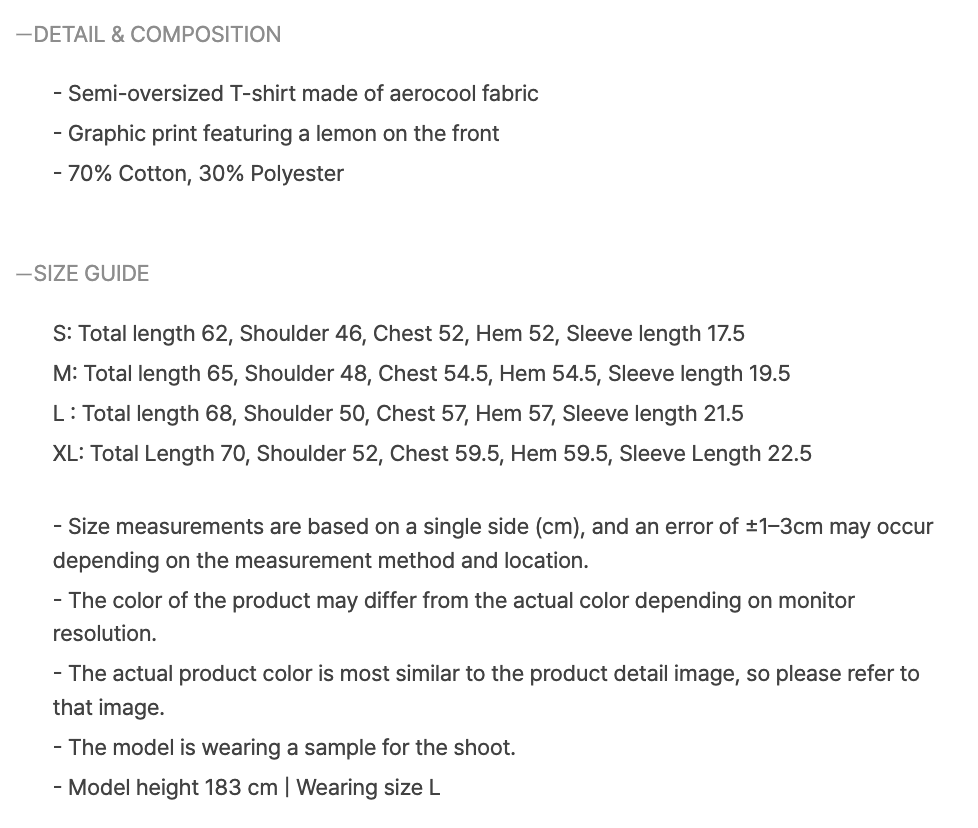The image size is (978, 828).
Task: Click the size L measurements row
Action: point(398,413)
